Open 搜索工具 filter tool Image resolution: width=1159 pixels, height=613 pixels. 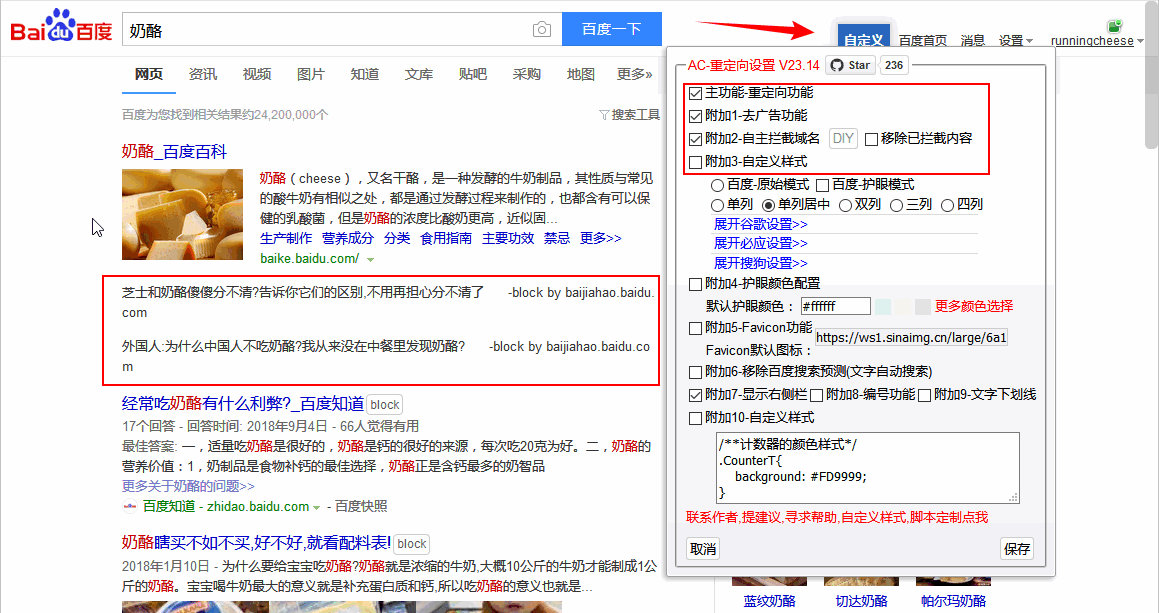pyautogui.click(x=629, y=115)
